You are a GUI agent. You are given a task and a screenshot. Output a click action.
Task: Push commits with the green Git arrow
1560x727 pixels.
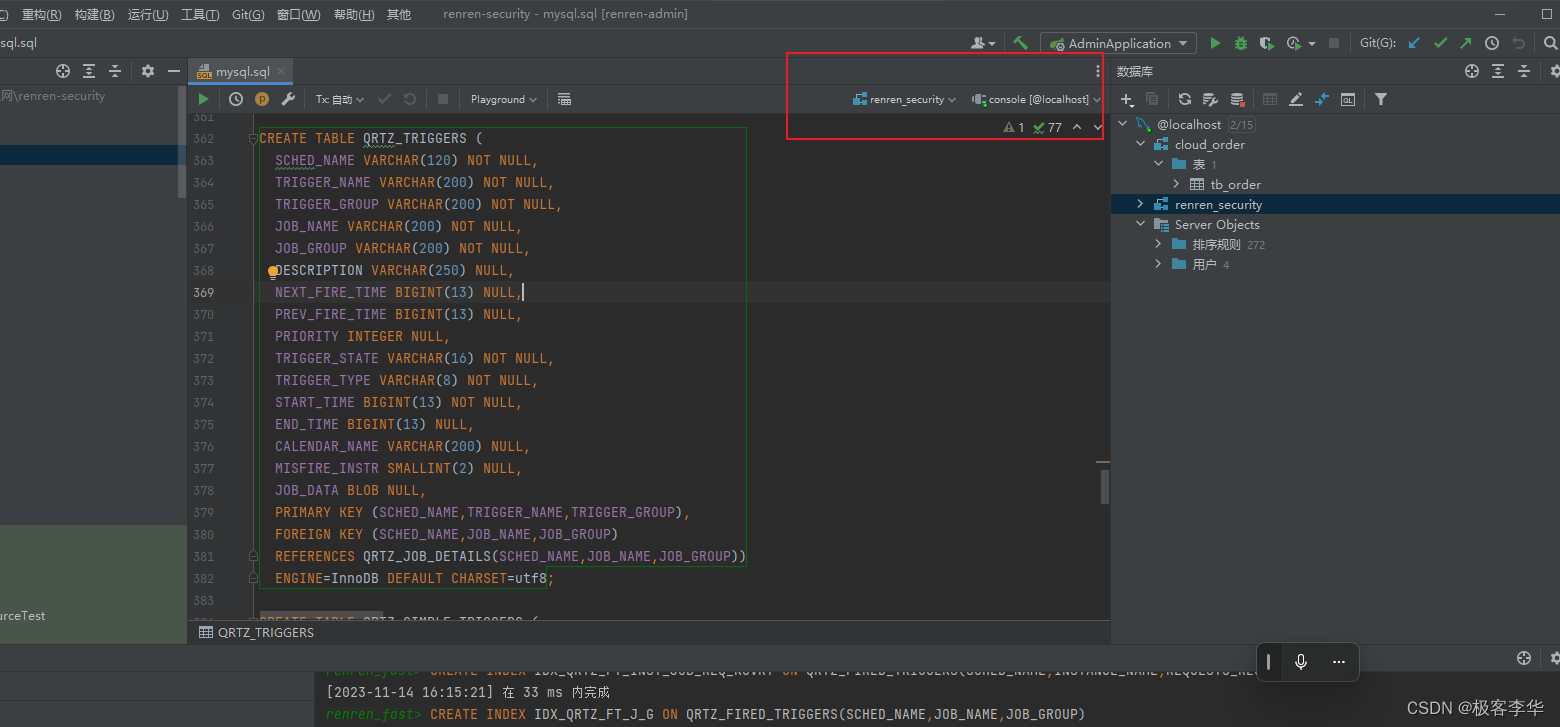click(x=1466, y=43)
